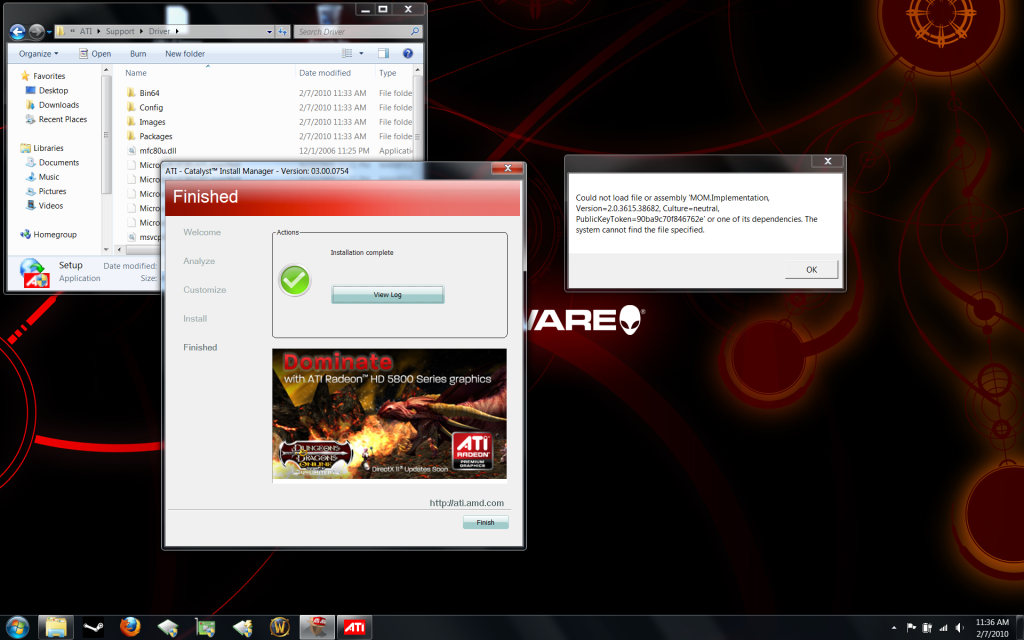Change the view with view icon
1024x640 pixels.
pos(347,54)
